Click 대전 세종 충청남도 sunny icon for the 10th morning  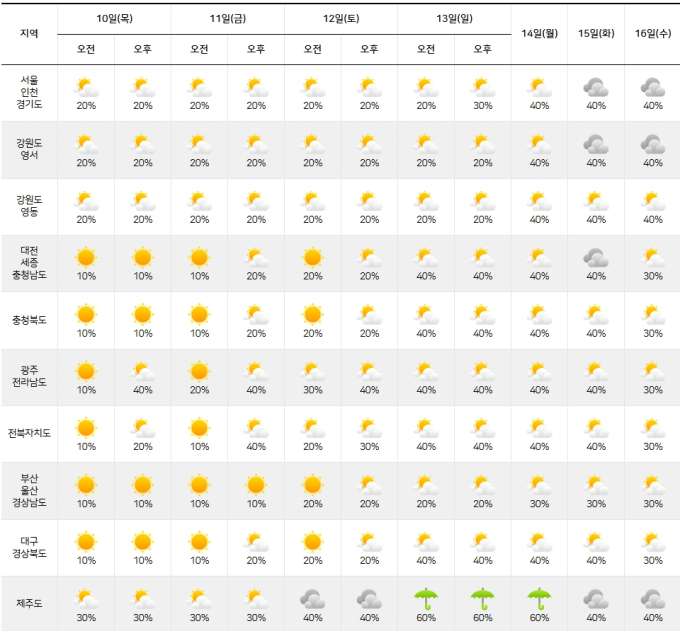tap(86, 258)
